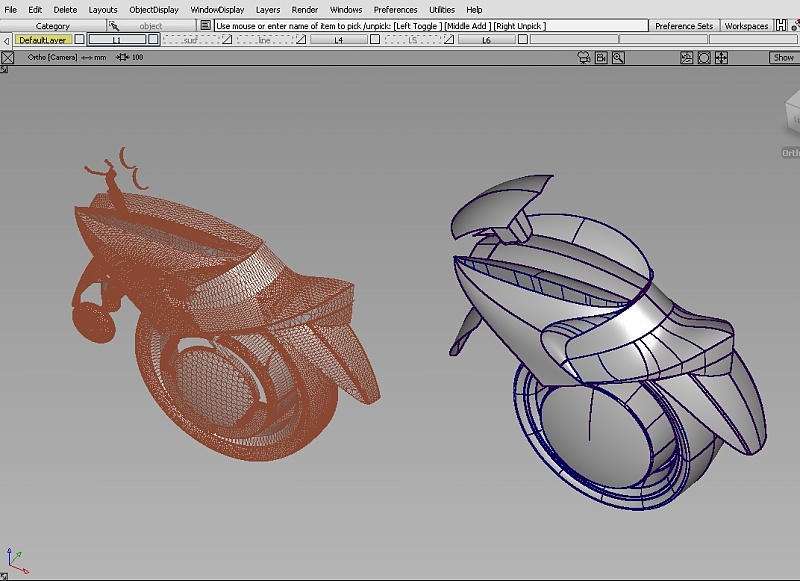Image resolution: width=800 pixels, height=581 pixels.
Task: Open the Layouts menu
Action: pos(103,10)
